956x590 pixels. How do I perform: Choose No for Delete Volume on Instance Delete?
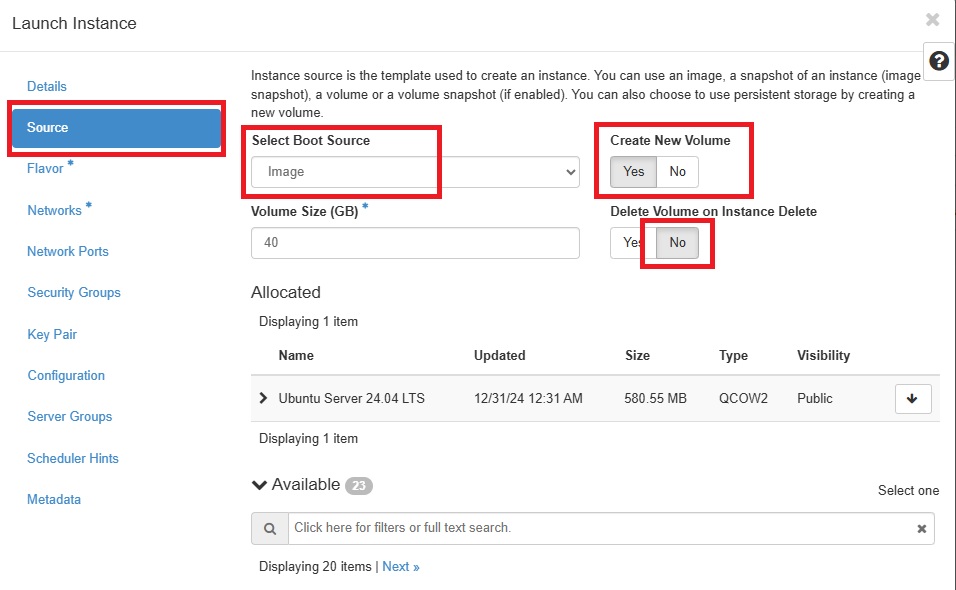(x=677, y=243)
